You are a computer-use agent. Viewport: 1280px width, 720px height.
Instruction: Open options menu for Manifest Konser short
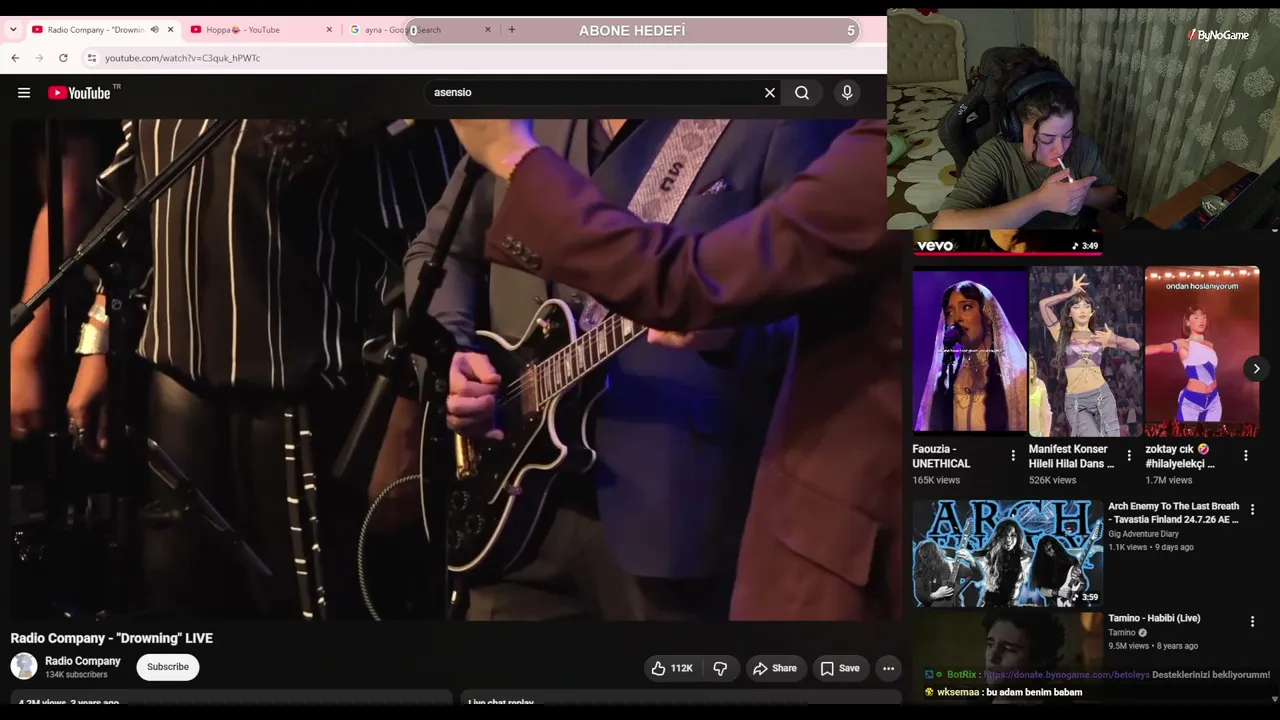click(x=1129, y=456)
